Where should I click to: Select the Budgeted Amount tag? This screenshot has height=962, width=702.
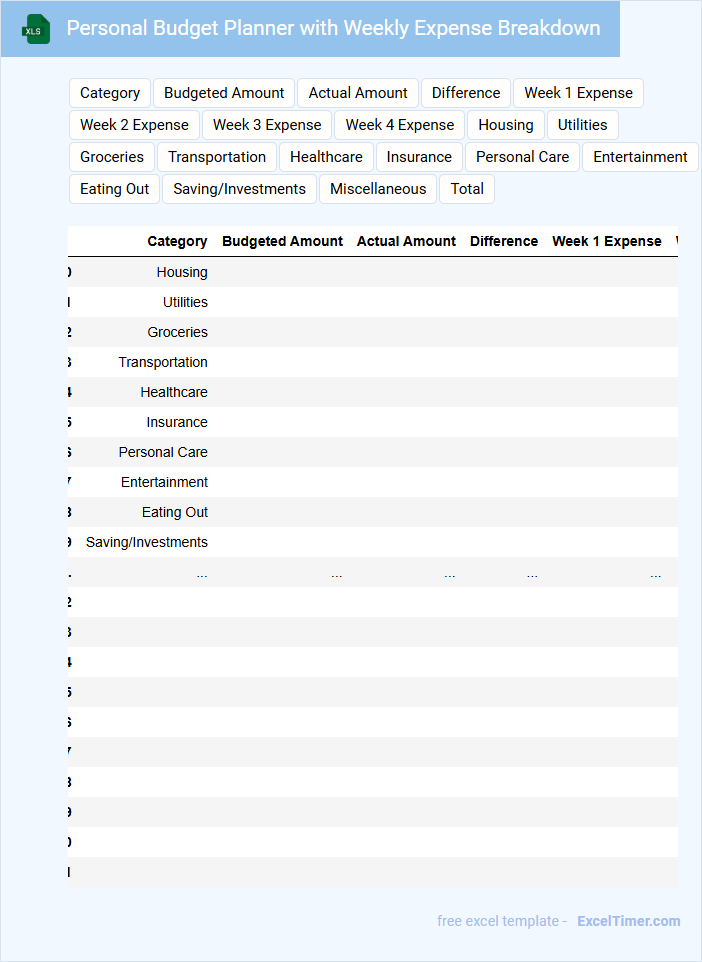point(224,93)
